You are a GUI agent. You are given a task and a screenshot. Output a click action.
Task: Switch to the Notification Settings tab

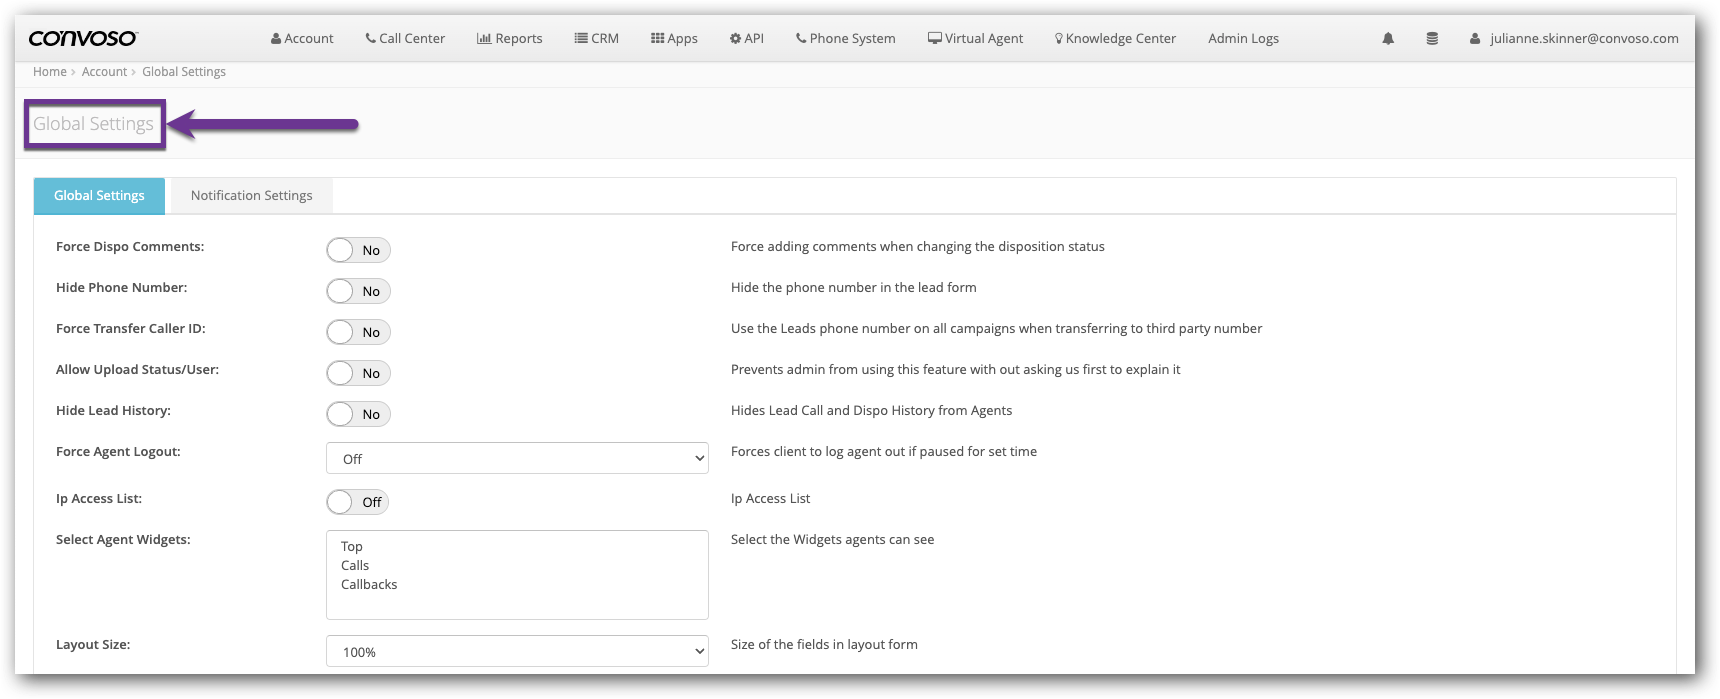pyautogui.click(x=252, y=196)
